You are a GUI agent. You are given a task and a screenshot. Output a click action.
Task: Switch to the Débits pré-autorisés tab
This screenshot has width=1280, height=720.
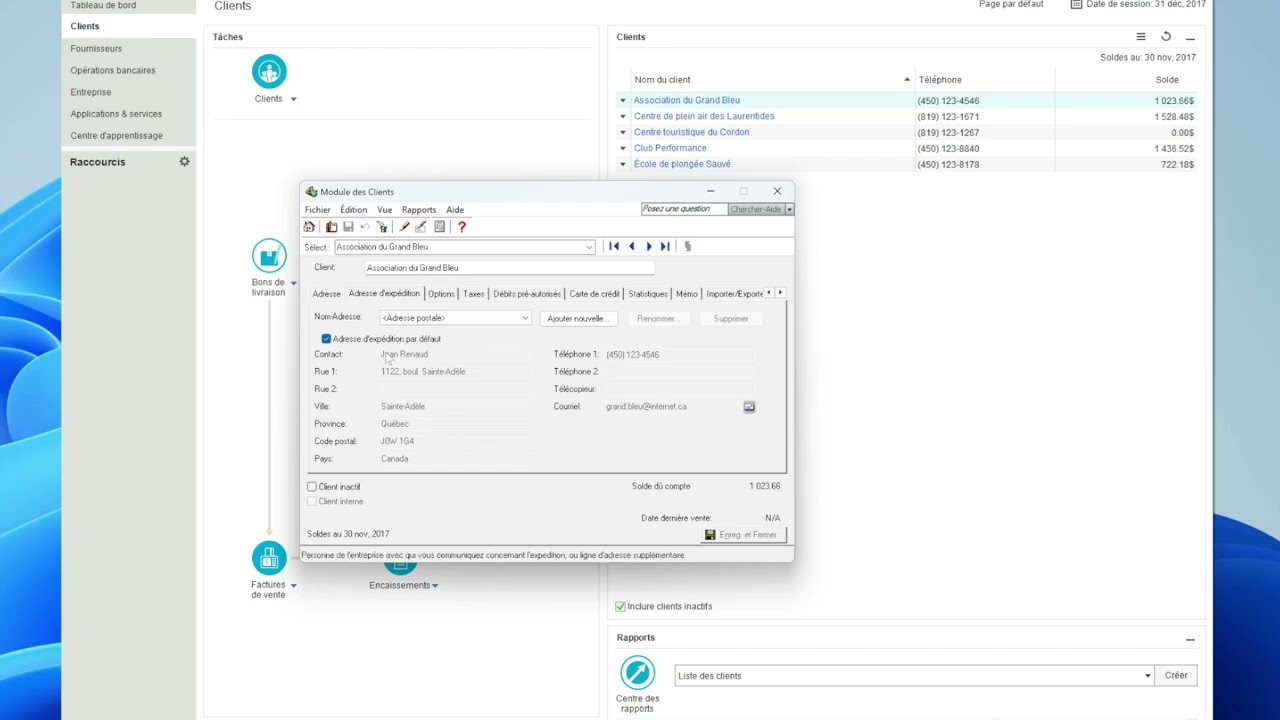[527, 294]
